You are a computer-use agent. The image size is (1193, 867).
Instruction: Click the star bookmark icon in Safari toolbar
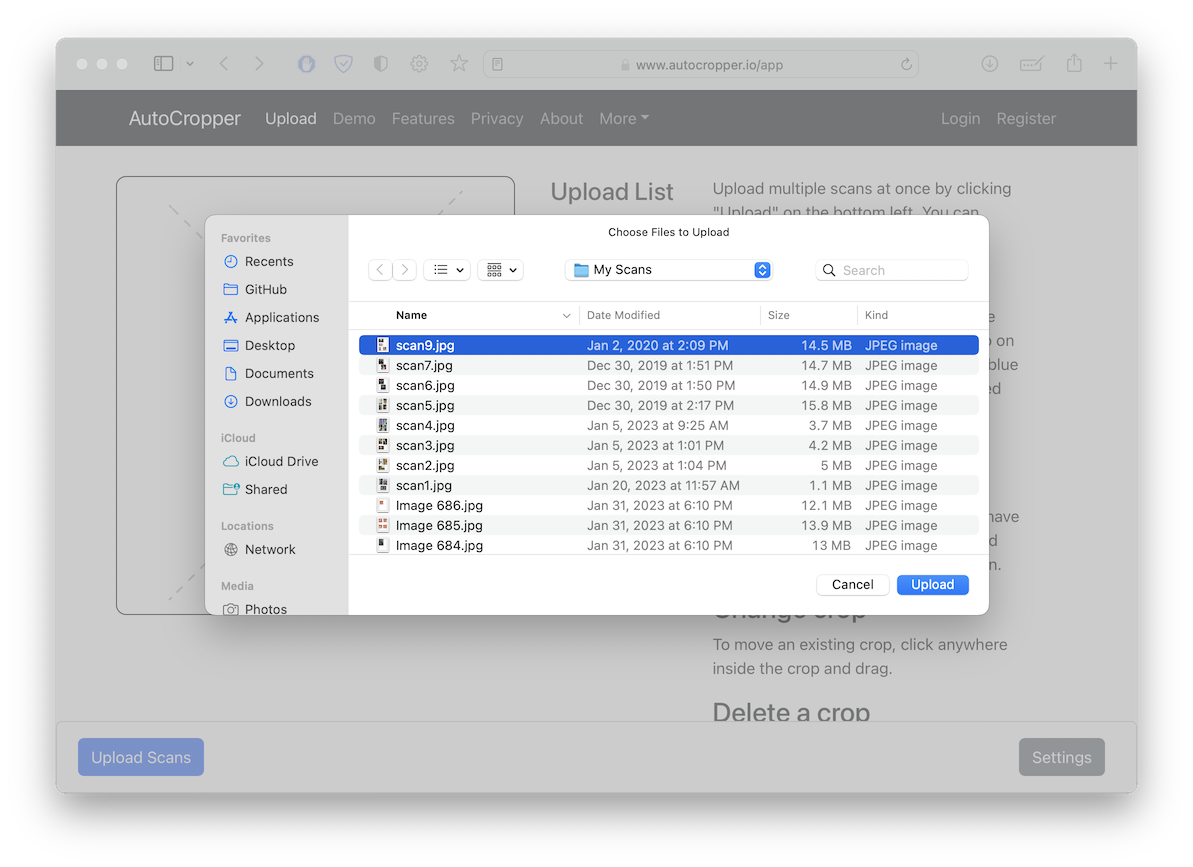[459, 64]
